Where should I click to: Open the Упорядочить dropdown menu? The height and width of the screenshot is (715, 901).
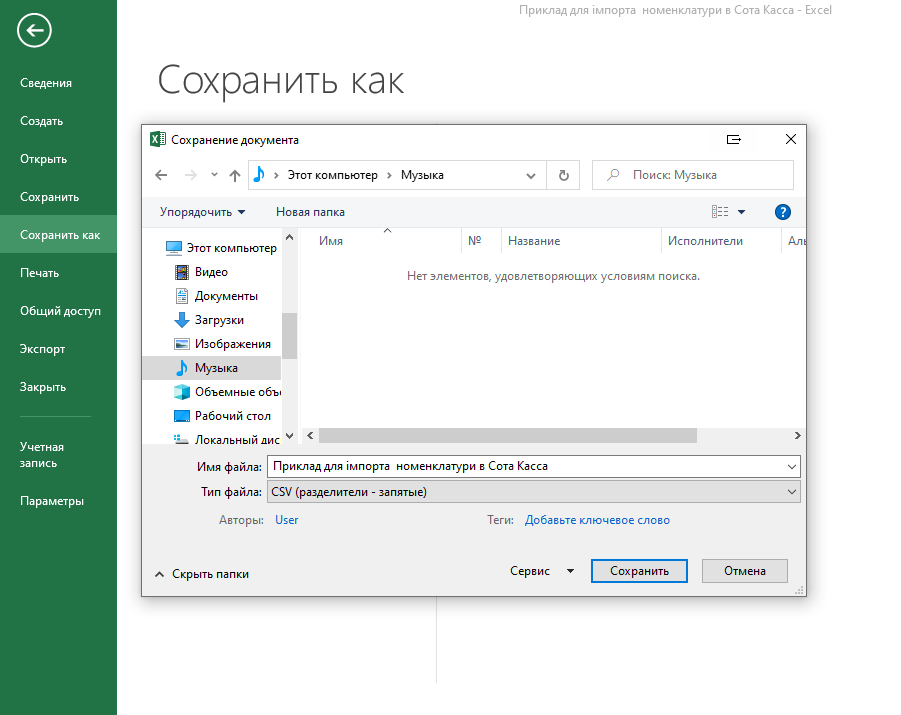coord(202,212)
